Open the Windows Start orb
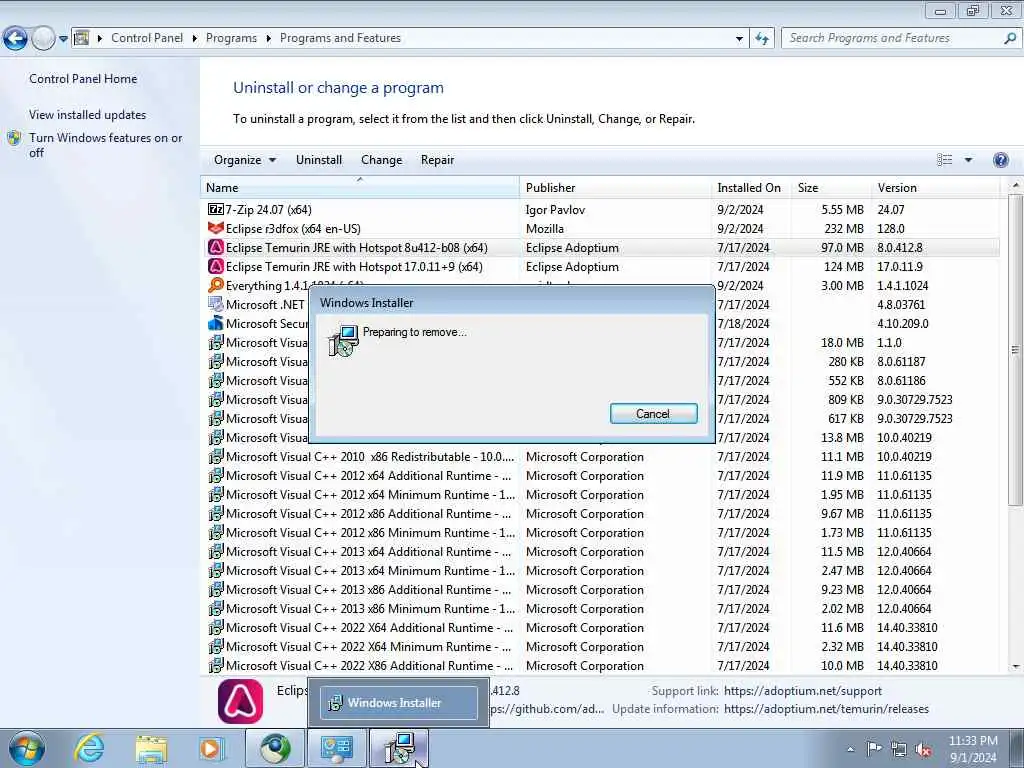This screenshot has width=1024, height=768. 26,748
